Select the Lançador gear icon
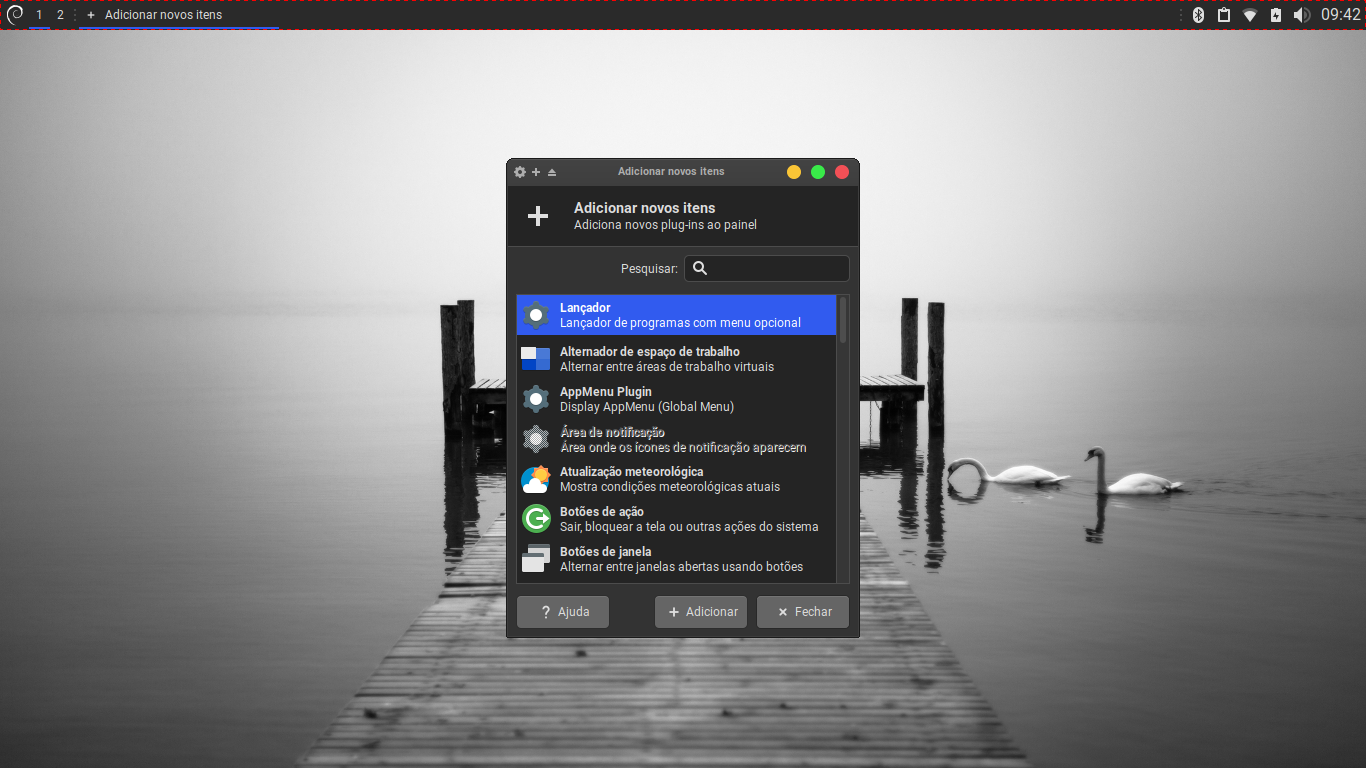 pos(536,315)
